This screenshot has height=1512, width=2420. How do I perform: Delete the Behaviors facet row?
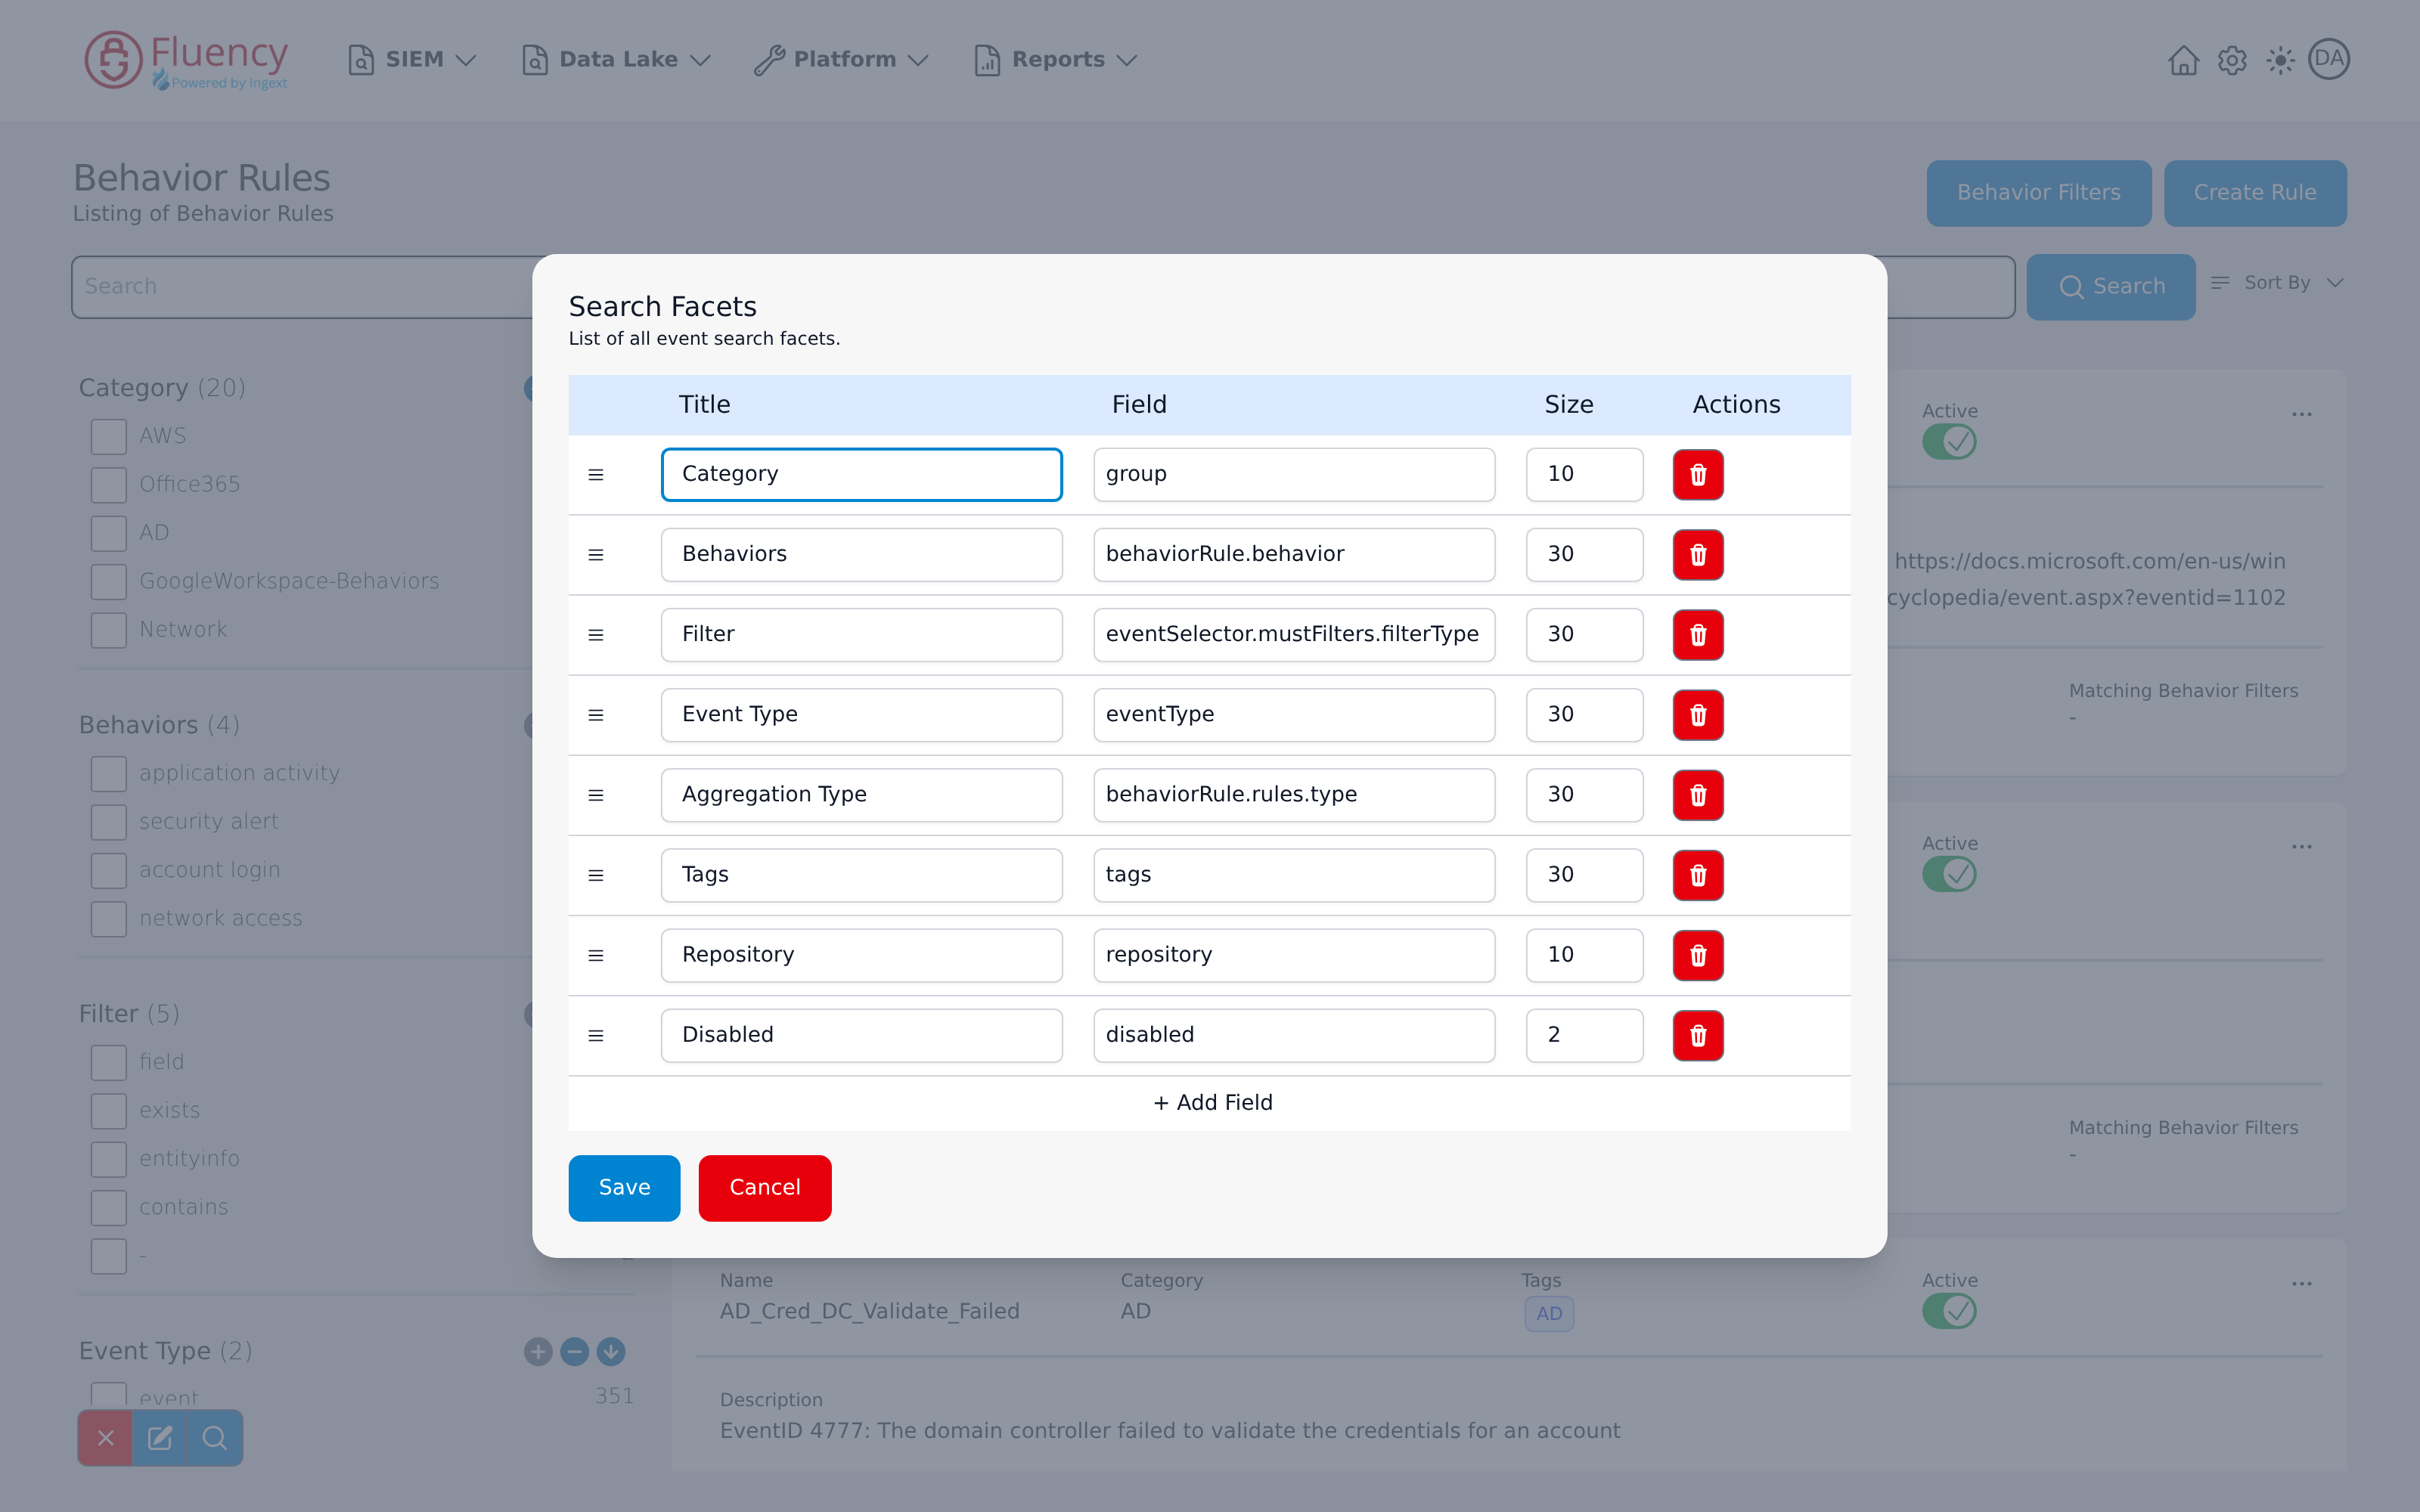click(1698, 555)
